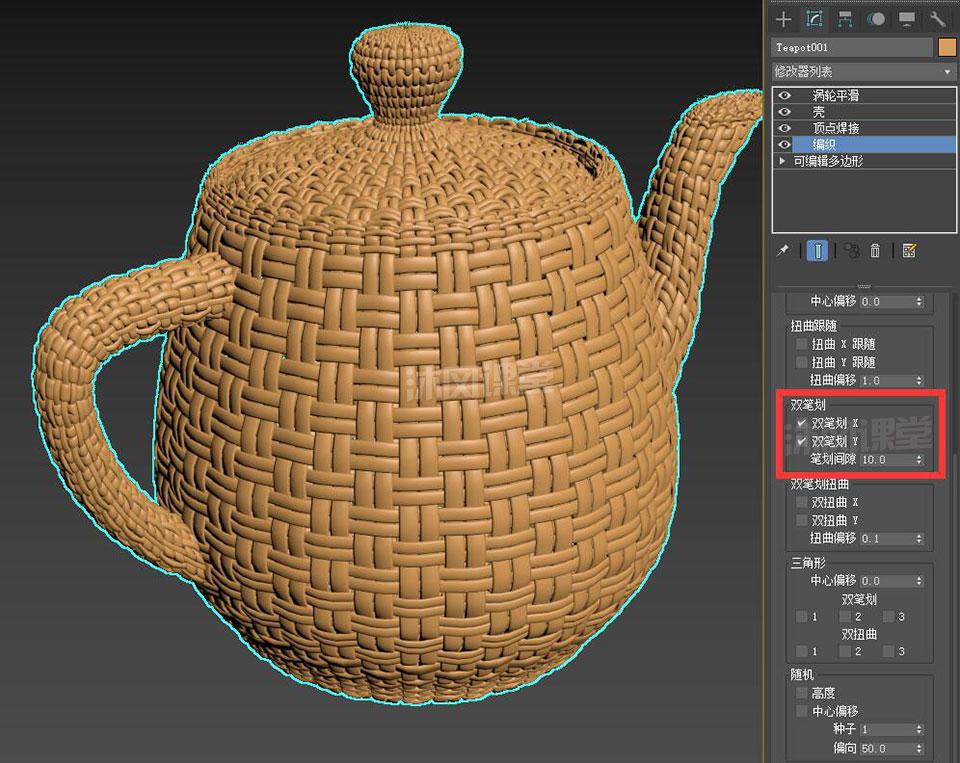Uncheck the 双笔划 X checkbox
Viewport: 960px width, 763px height.
(x=801, y=423)
